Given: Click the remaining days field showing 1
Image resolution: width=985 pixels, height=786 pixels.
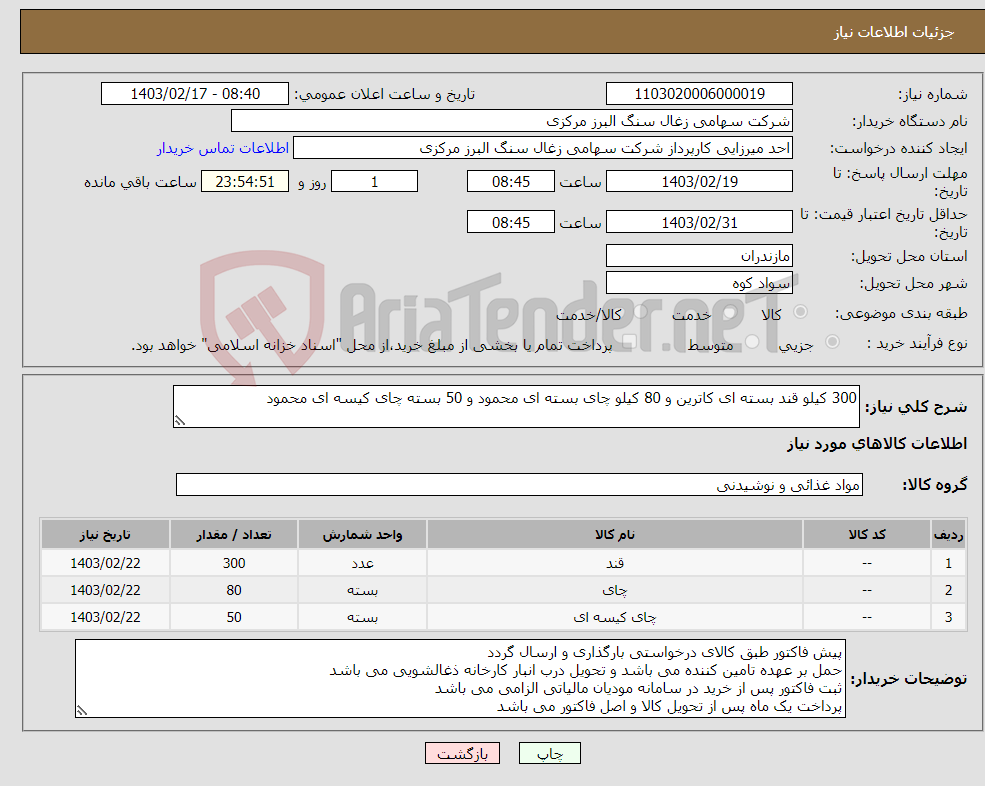Looking at the screenshot, I should [374, 182].
